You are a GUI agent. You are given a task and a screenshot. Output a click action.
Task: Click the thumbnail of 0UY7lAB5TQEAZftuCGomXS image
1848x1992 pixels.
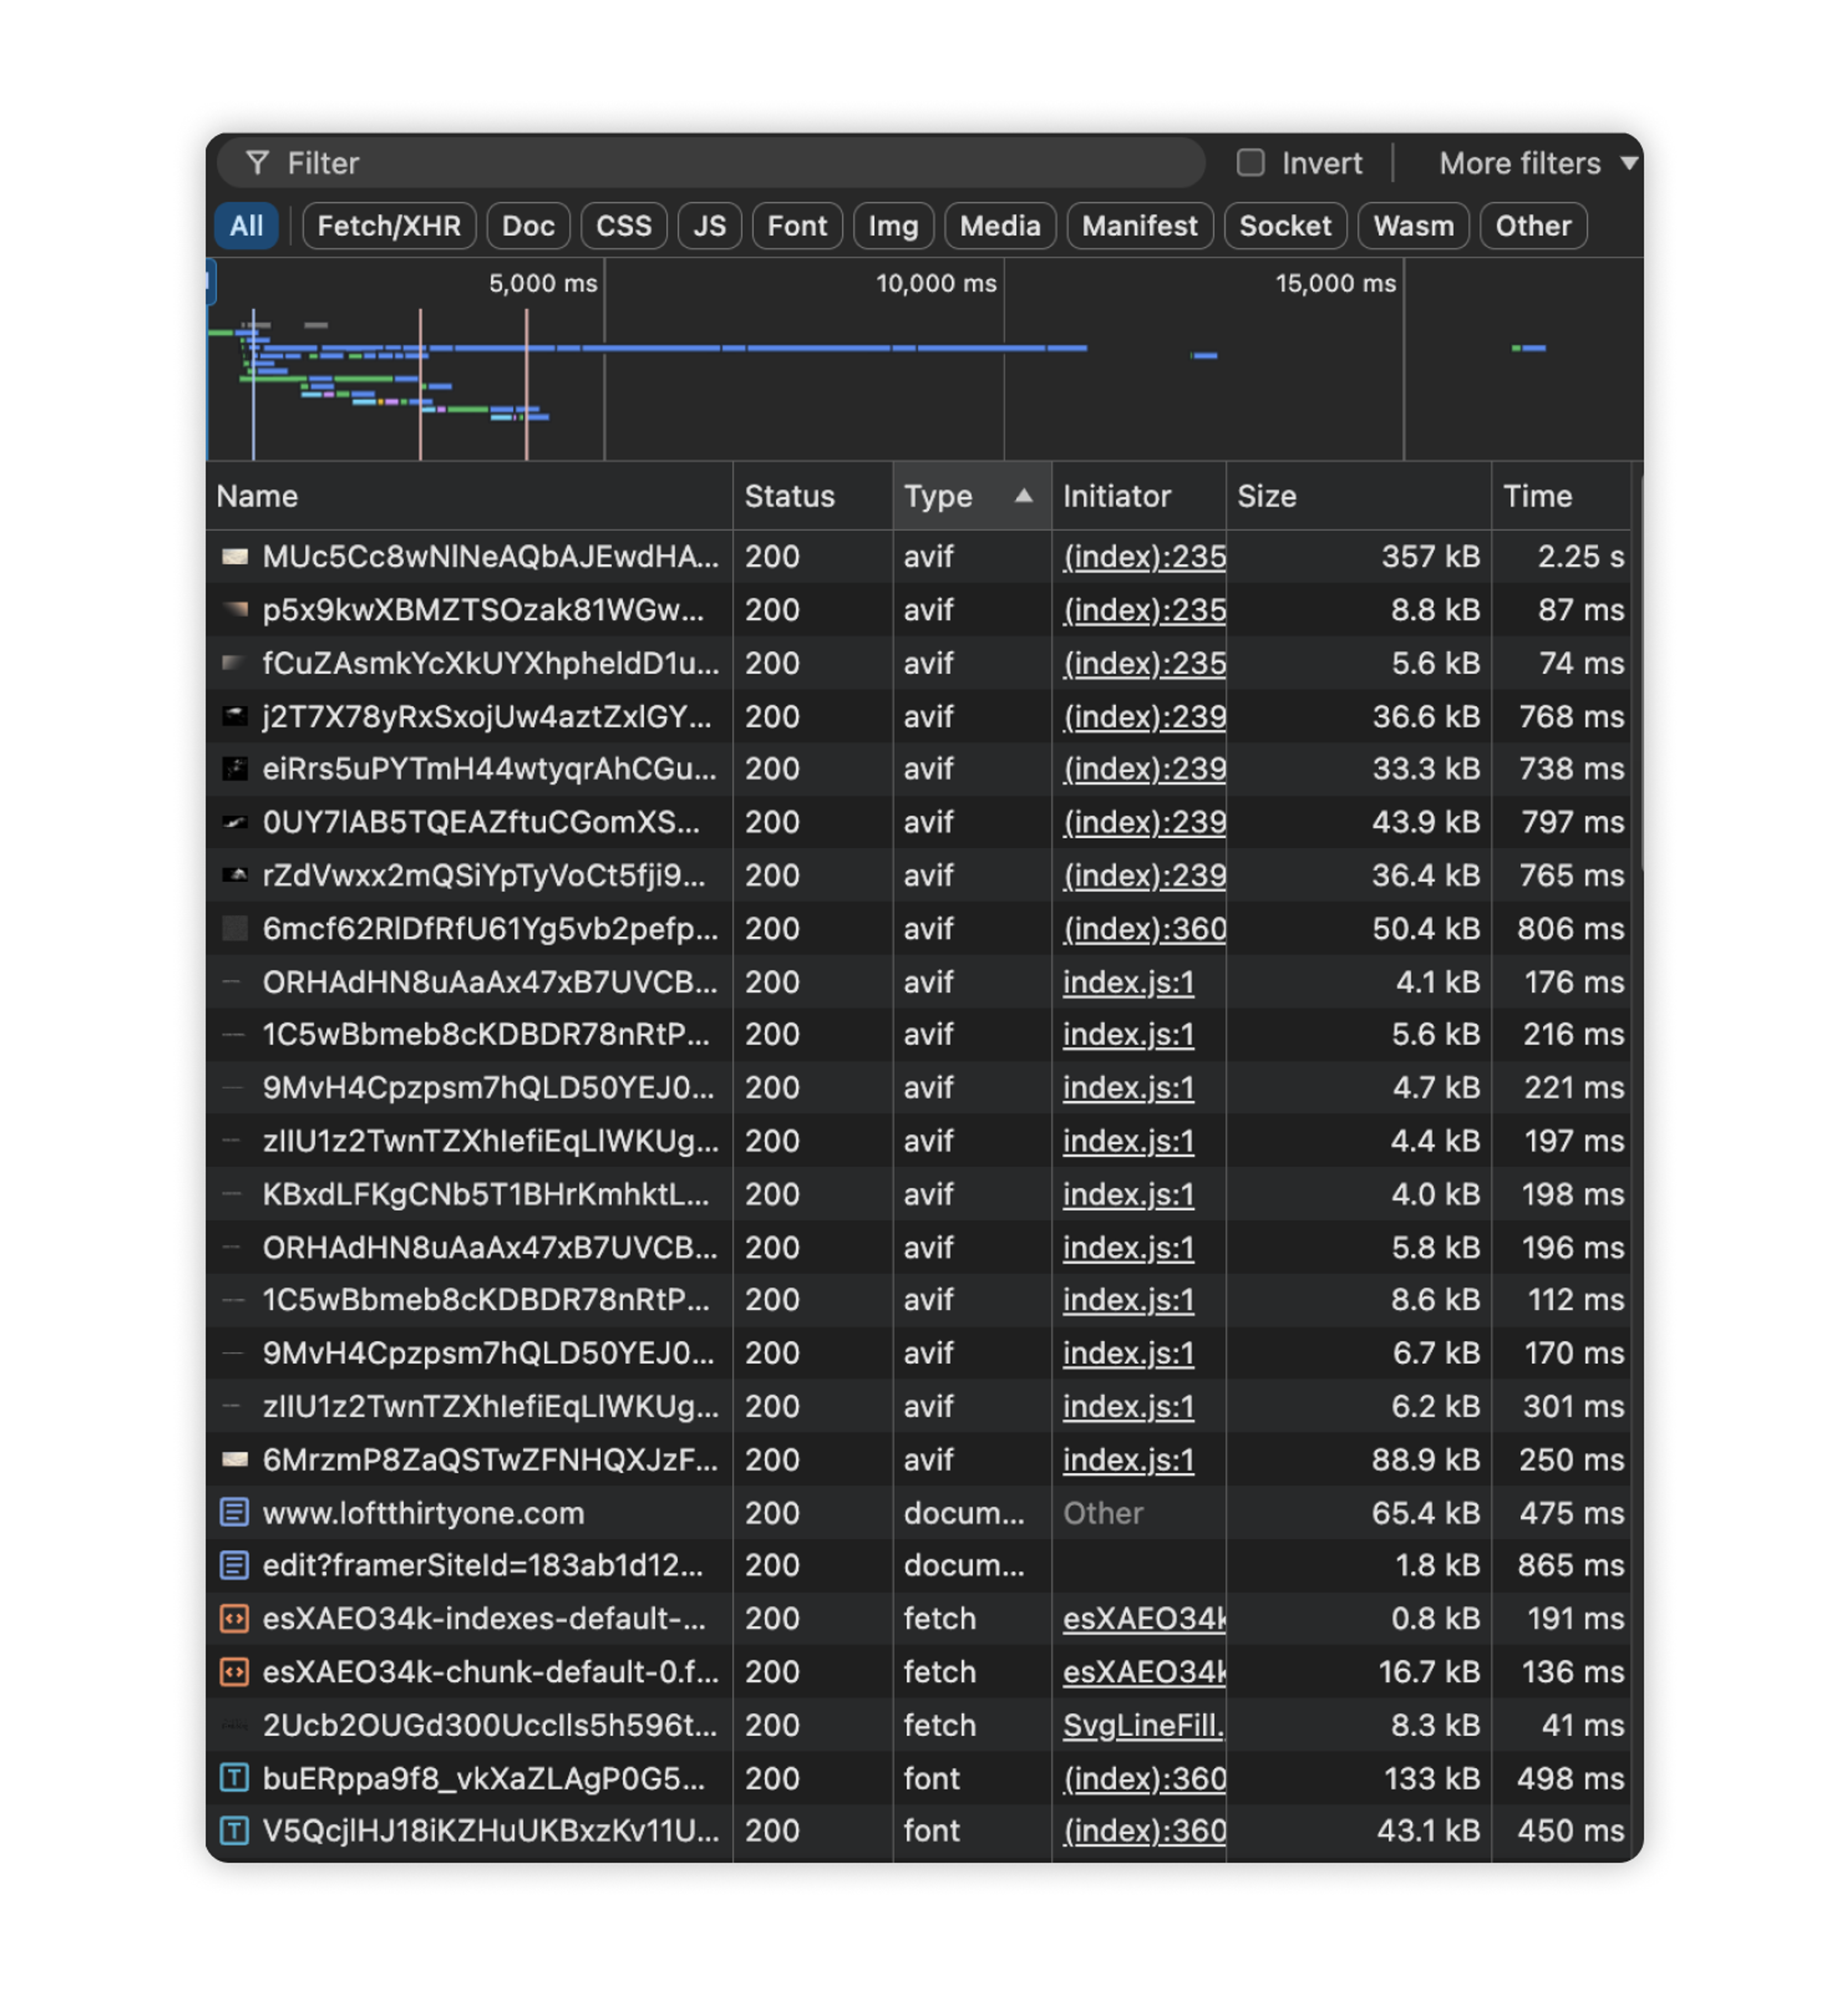(x=234, y=822)
